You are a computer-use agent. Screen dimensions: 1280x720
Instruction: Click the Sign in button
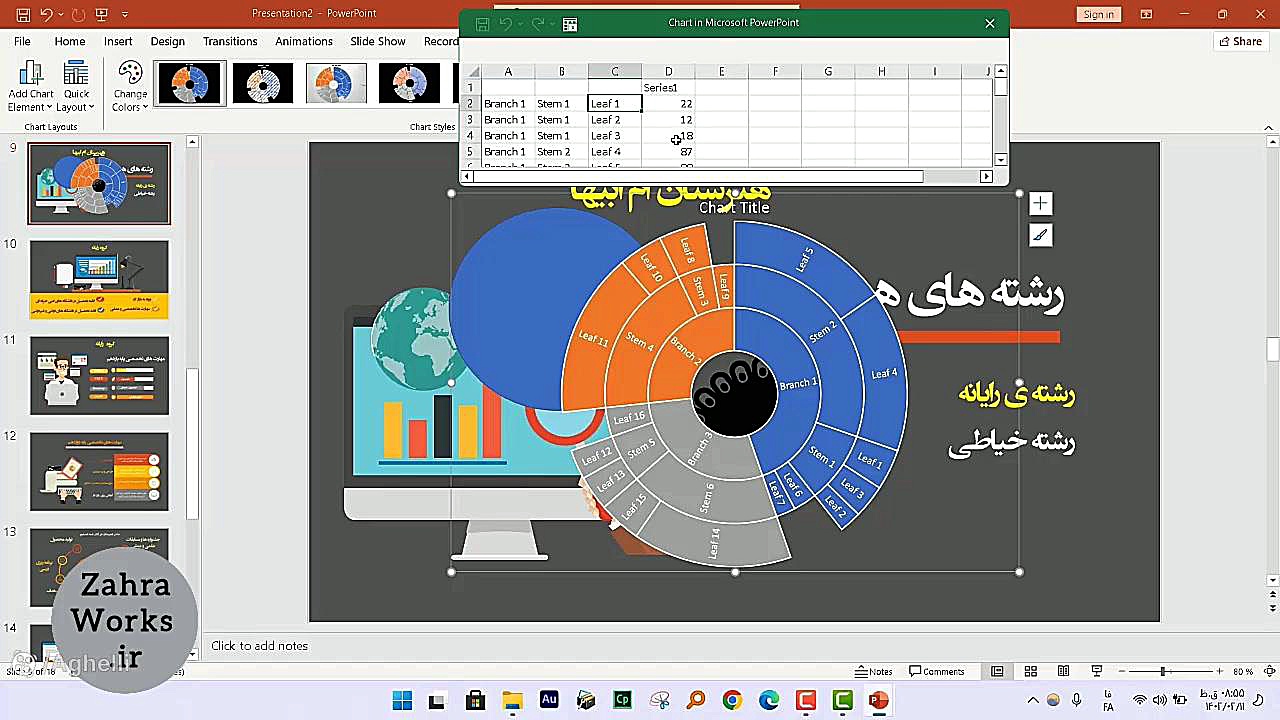tap(1098, 14)
